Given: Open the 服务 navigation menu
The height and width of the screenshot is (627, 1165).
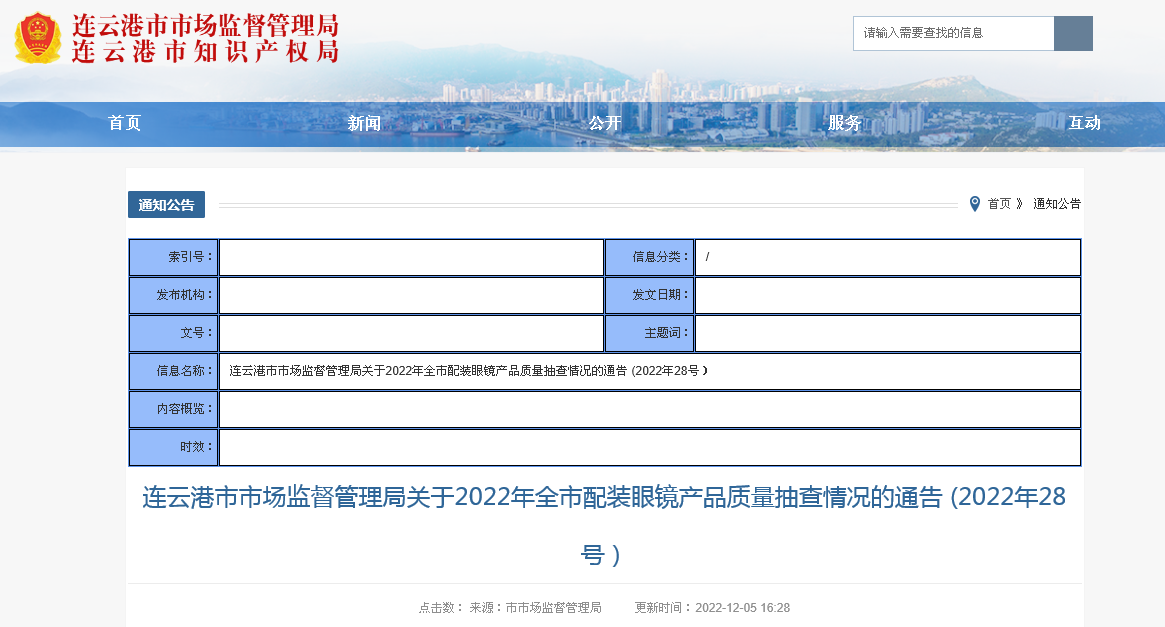Looking at the screenshot, I should click(x=844, y=123).
